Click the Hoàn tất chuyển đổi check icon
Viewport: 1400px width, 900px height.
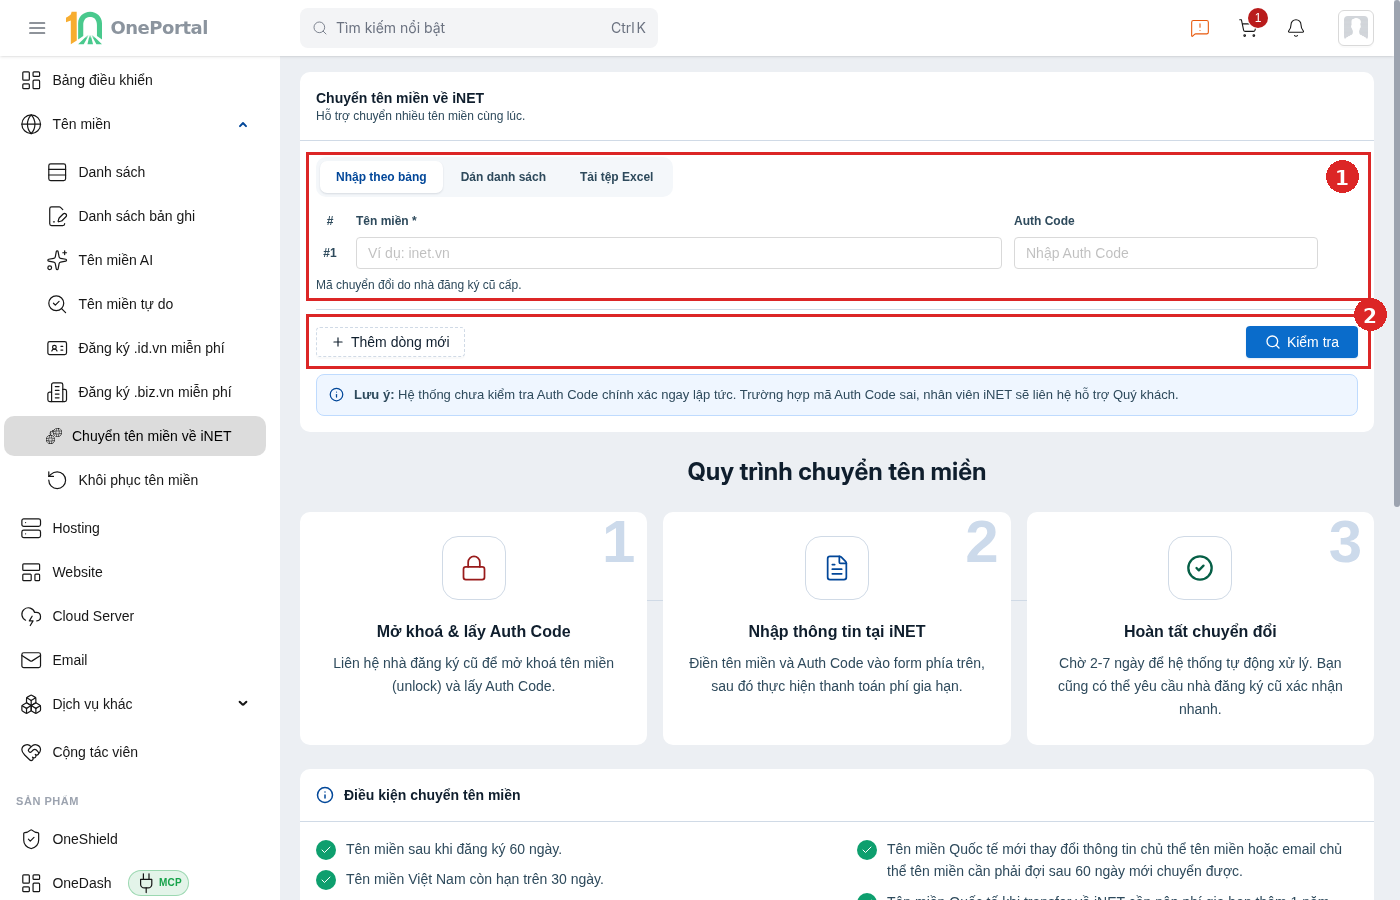(1200, 568)
